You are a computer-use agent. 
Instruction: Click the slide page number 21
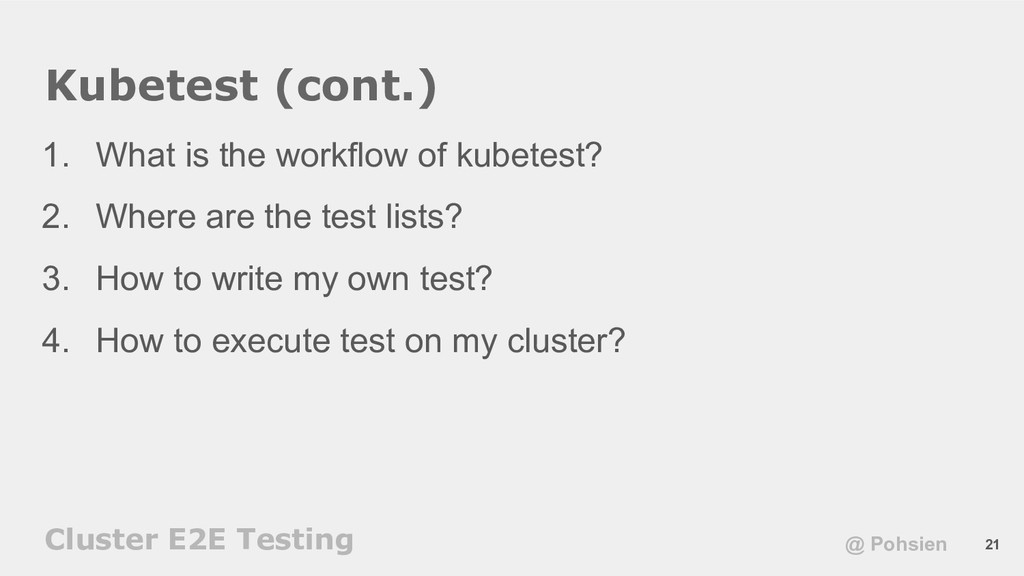[992, 545]
